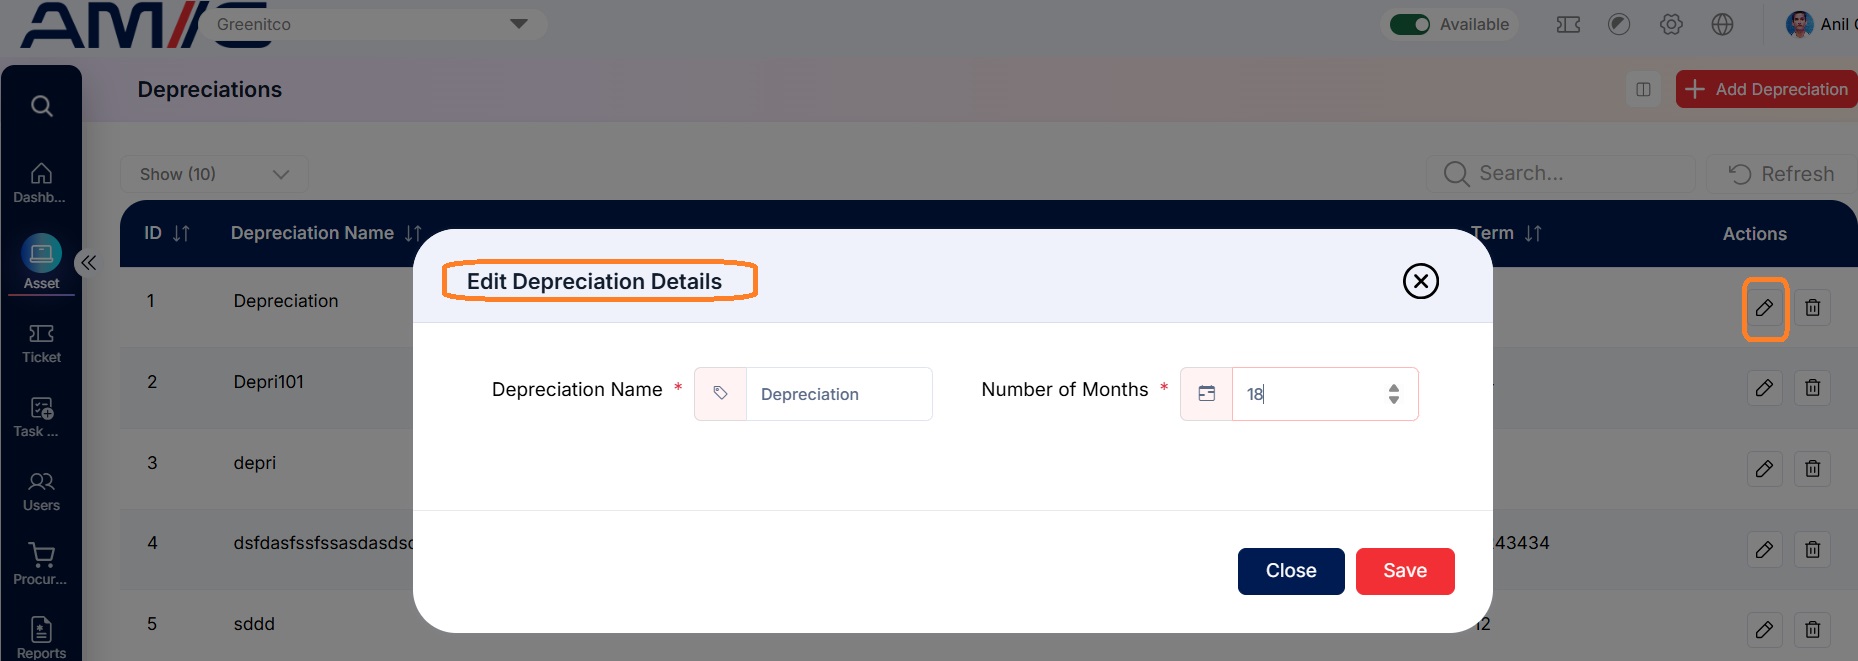Click the Close button in dialog
This screenshot has width=1858, height=661.
[1291, 571]
